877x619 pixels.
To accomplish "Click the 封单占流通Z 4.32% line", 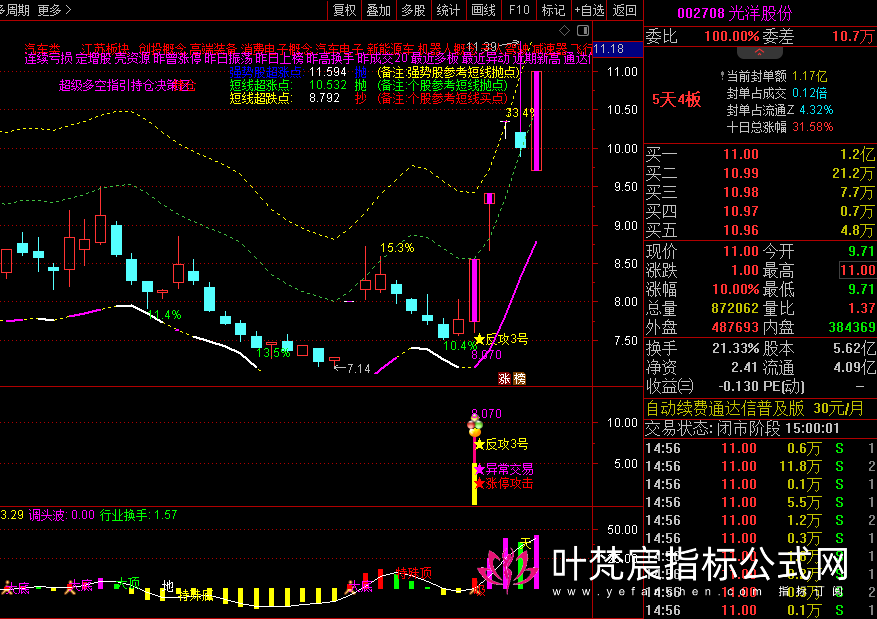I will tap(780, 110).
